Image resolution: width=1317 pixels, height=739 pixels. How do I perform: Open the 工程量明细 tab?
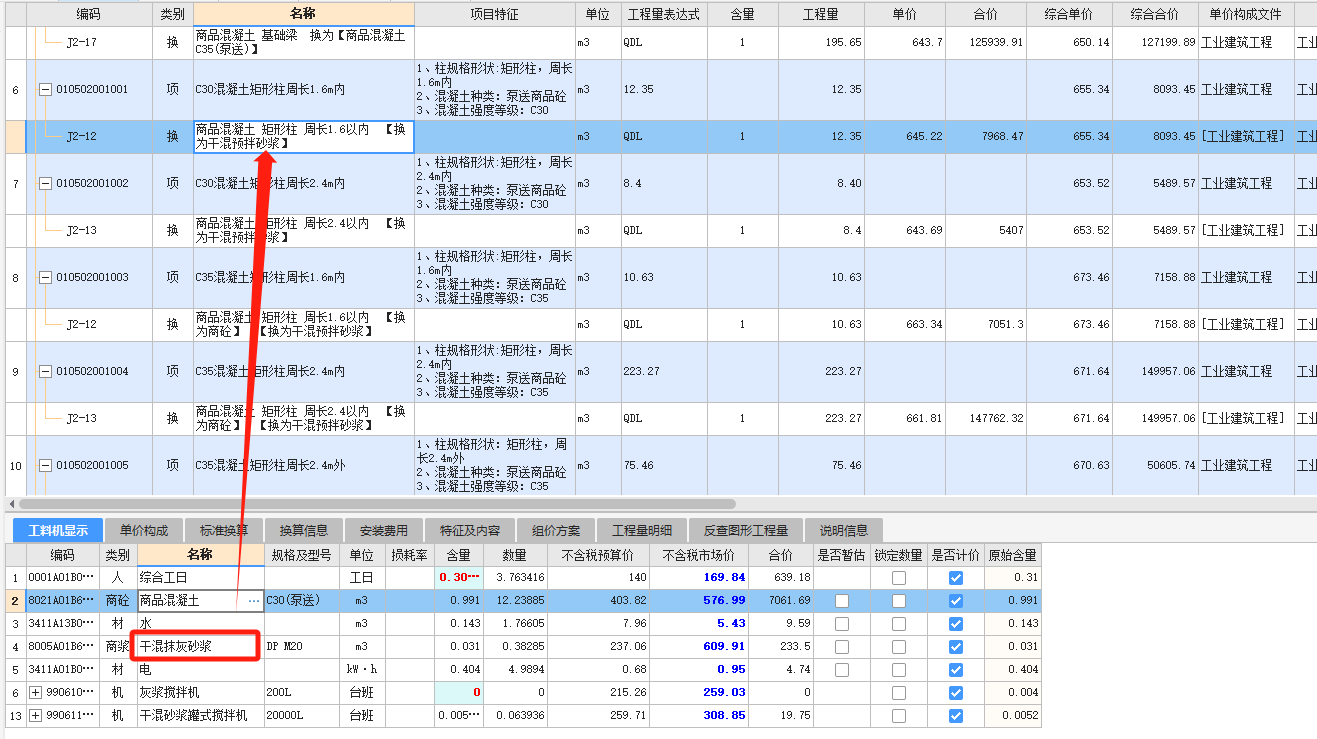click(x=642, y=531)
